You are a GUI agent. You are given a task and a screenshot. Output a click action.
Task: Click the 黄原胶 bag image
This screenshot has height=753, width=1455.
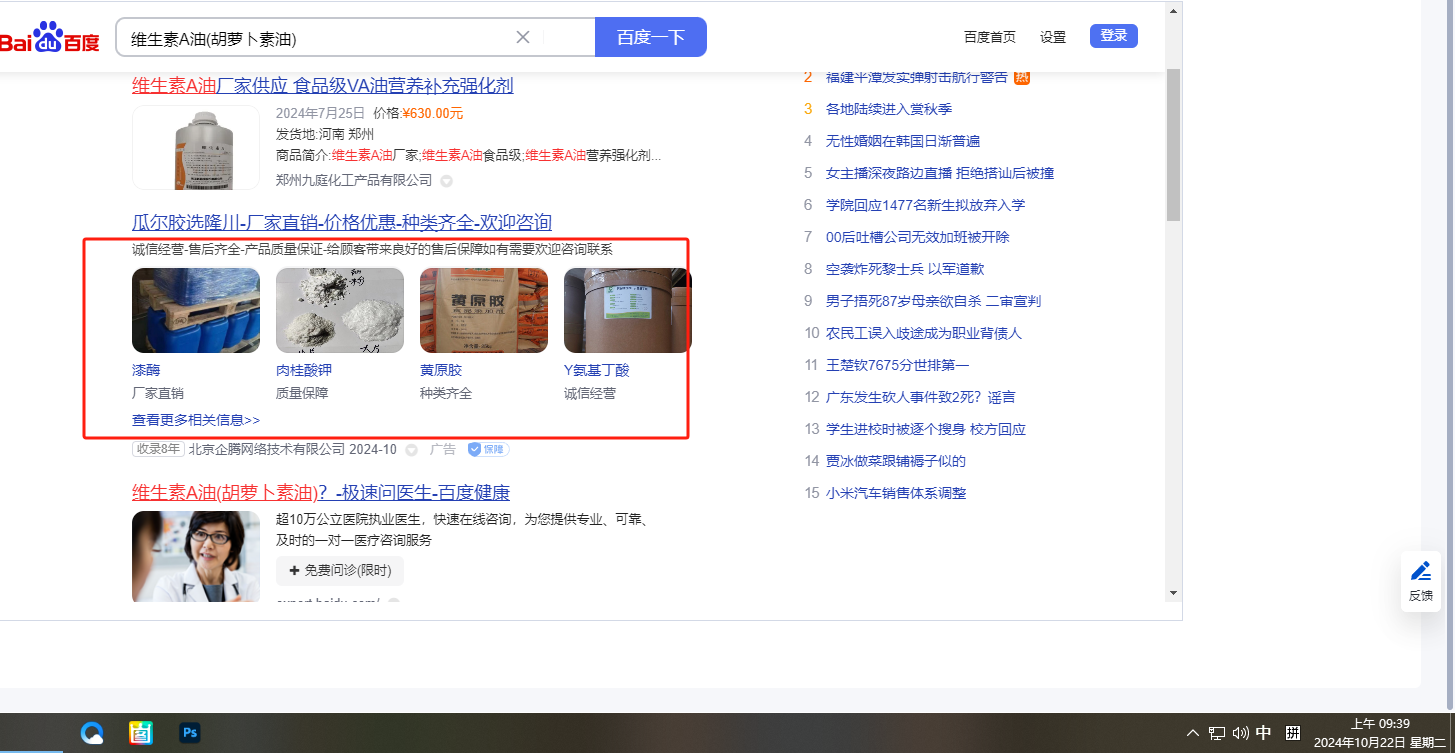coord(484,310)
